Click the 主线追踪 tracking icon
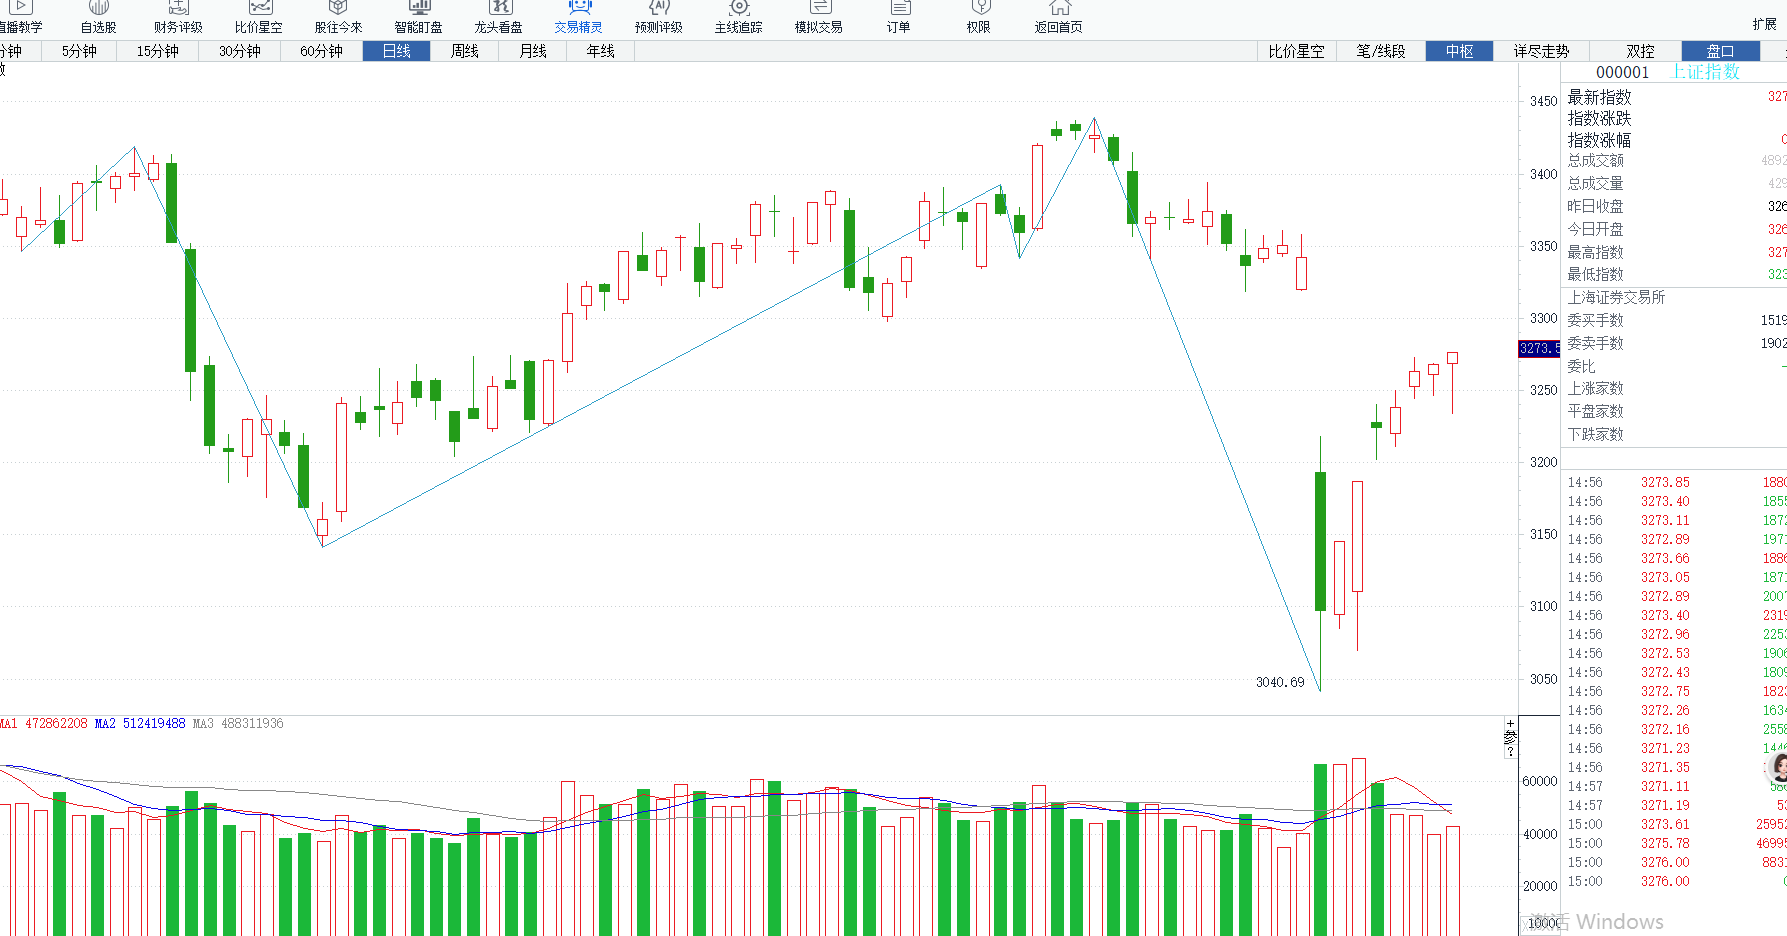 (738, 8)
